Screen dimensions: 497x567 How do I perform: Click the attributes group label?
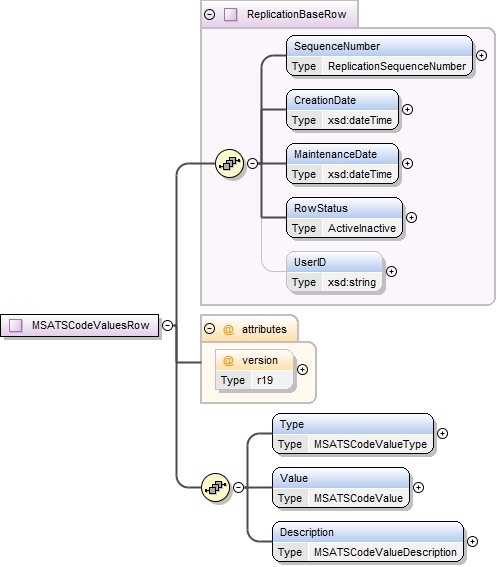264,329
